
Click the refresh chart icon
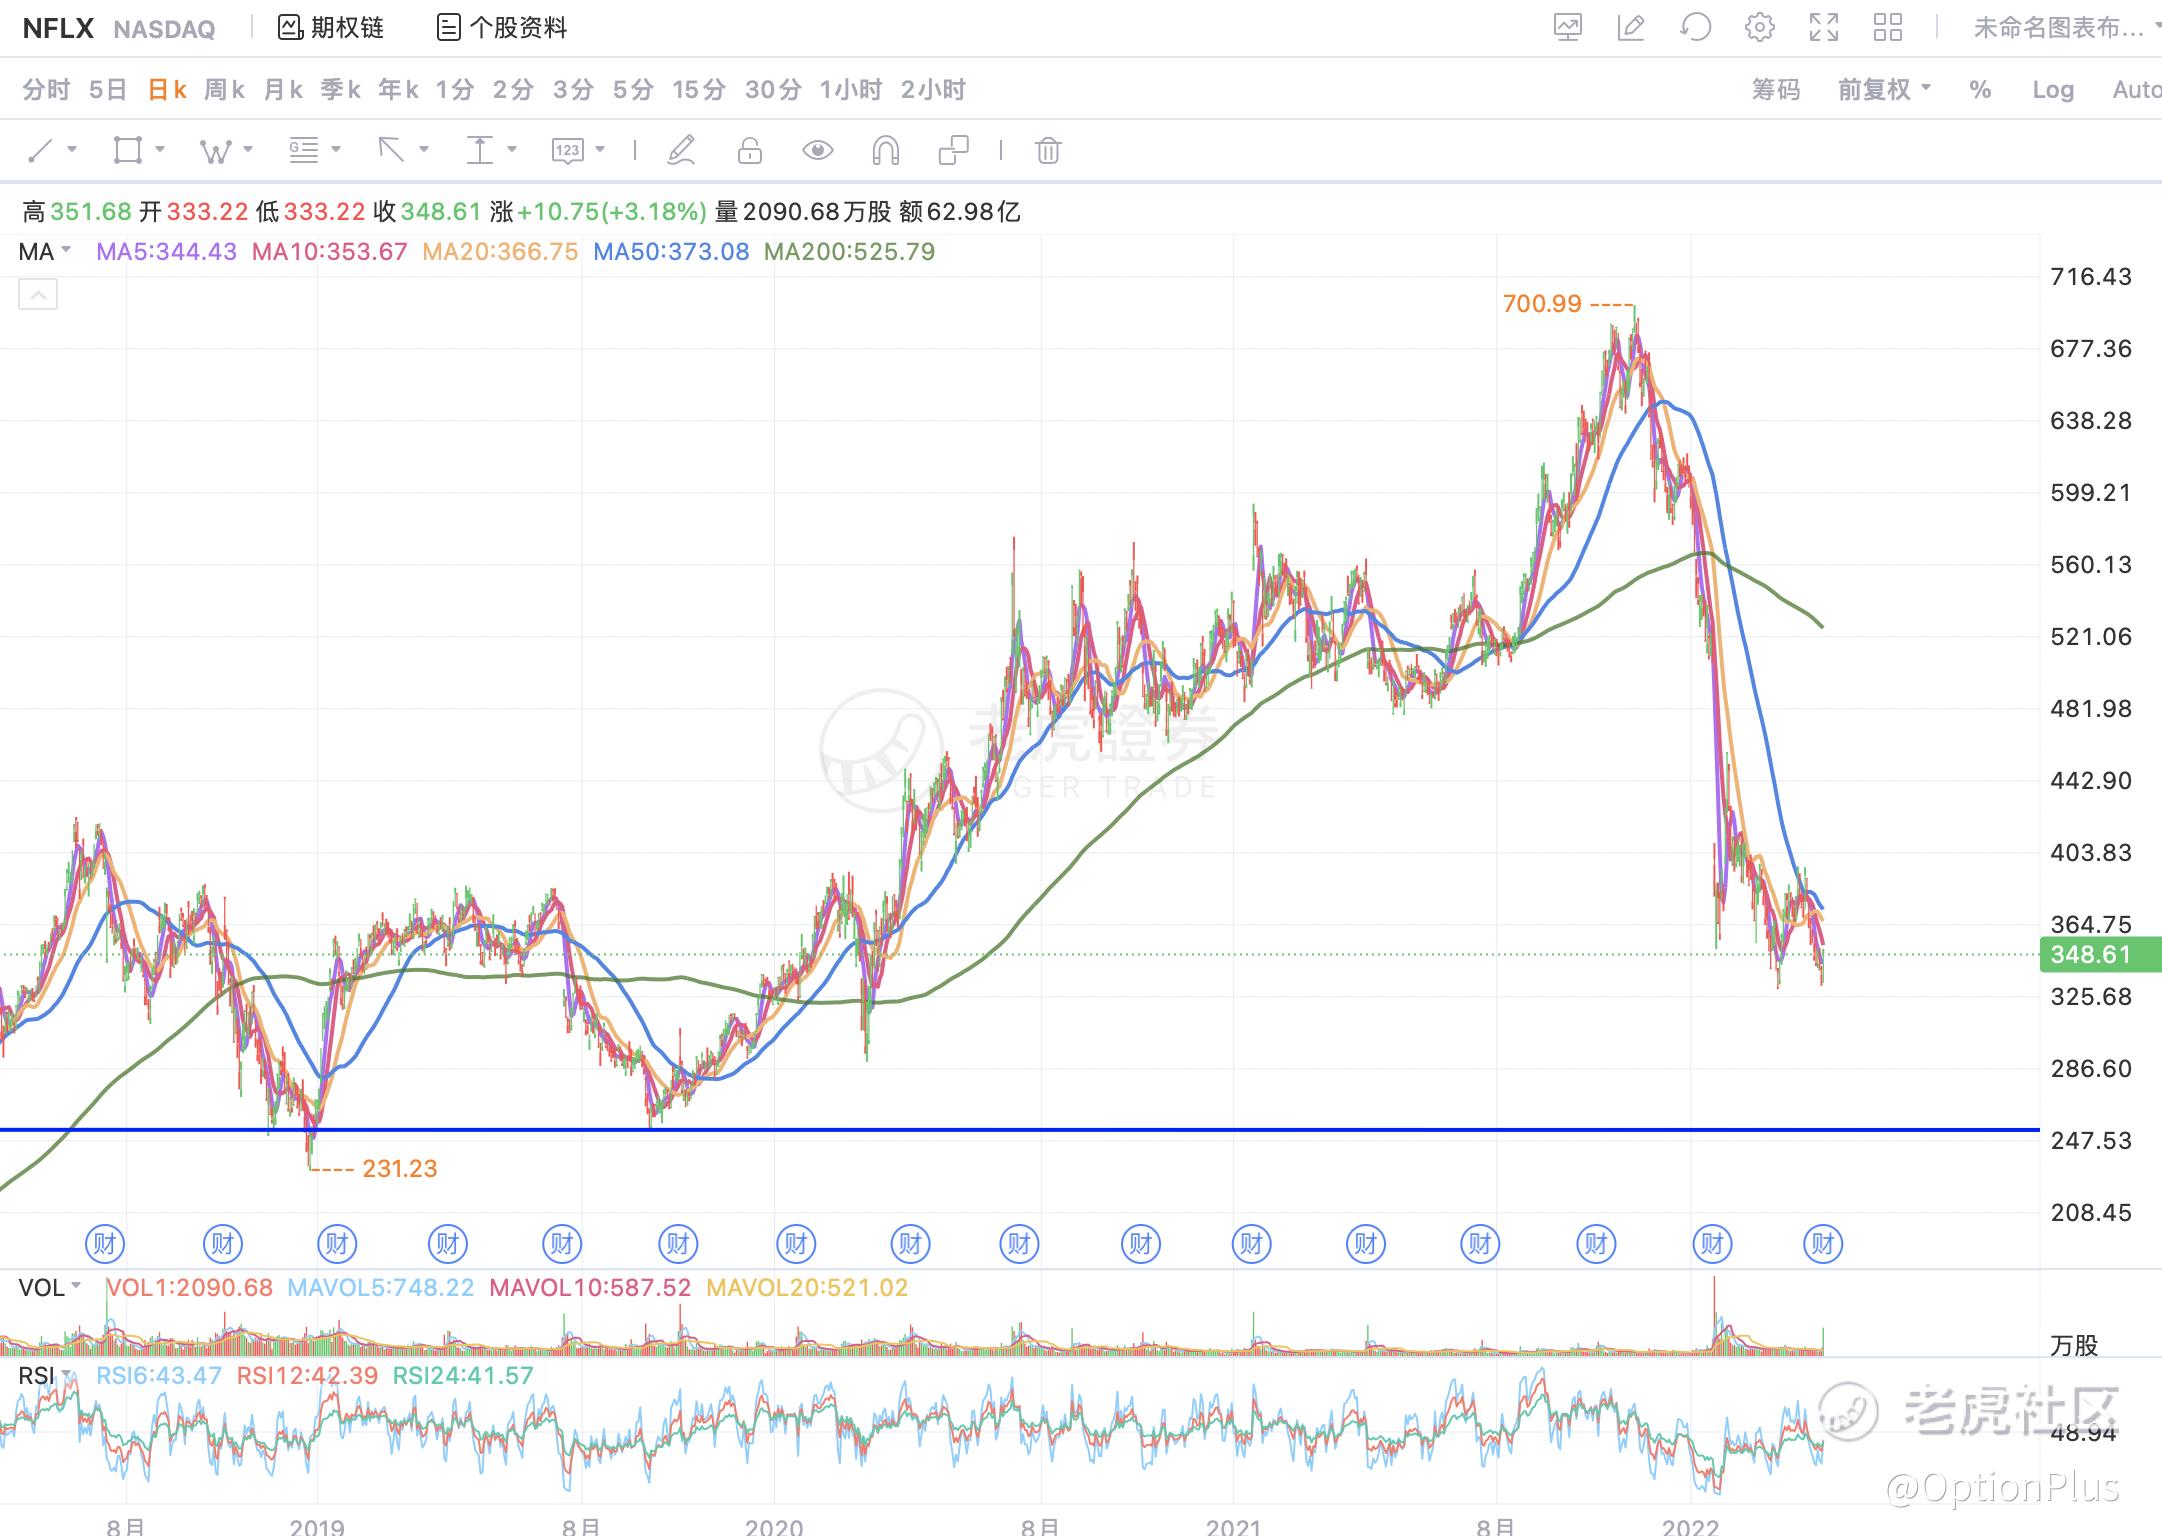tap(1695, 27)
